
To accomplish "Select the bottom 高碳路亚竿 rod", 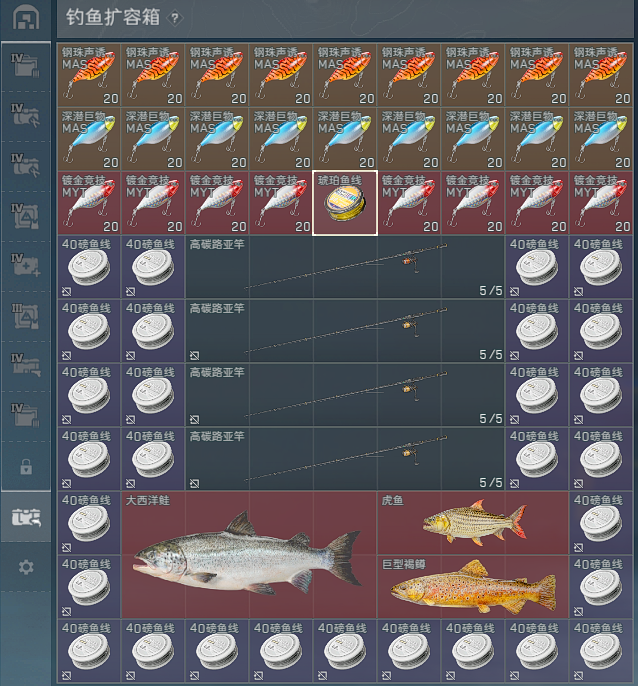I will [345, 458].
